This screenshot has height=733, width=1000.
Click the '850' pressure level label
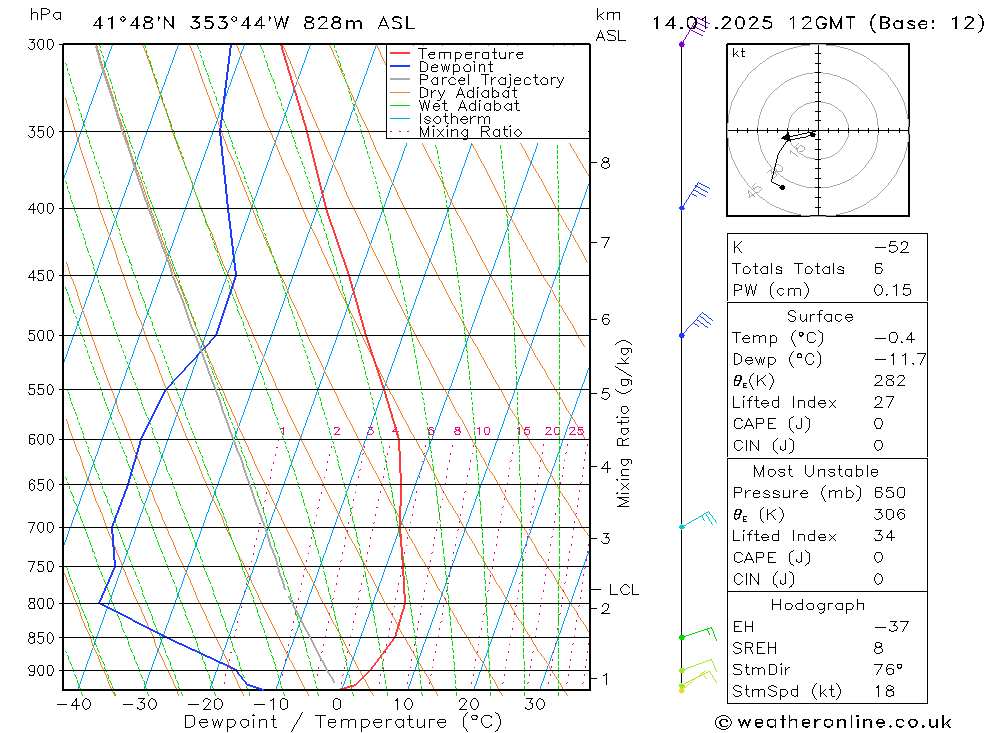pos(41,638)
